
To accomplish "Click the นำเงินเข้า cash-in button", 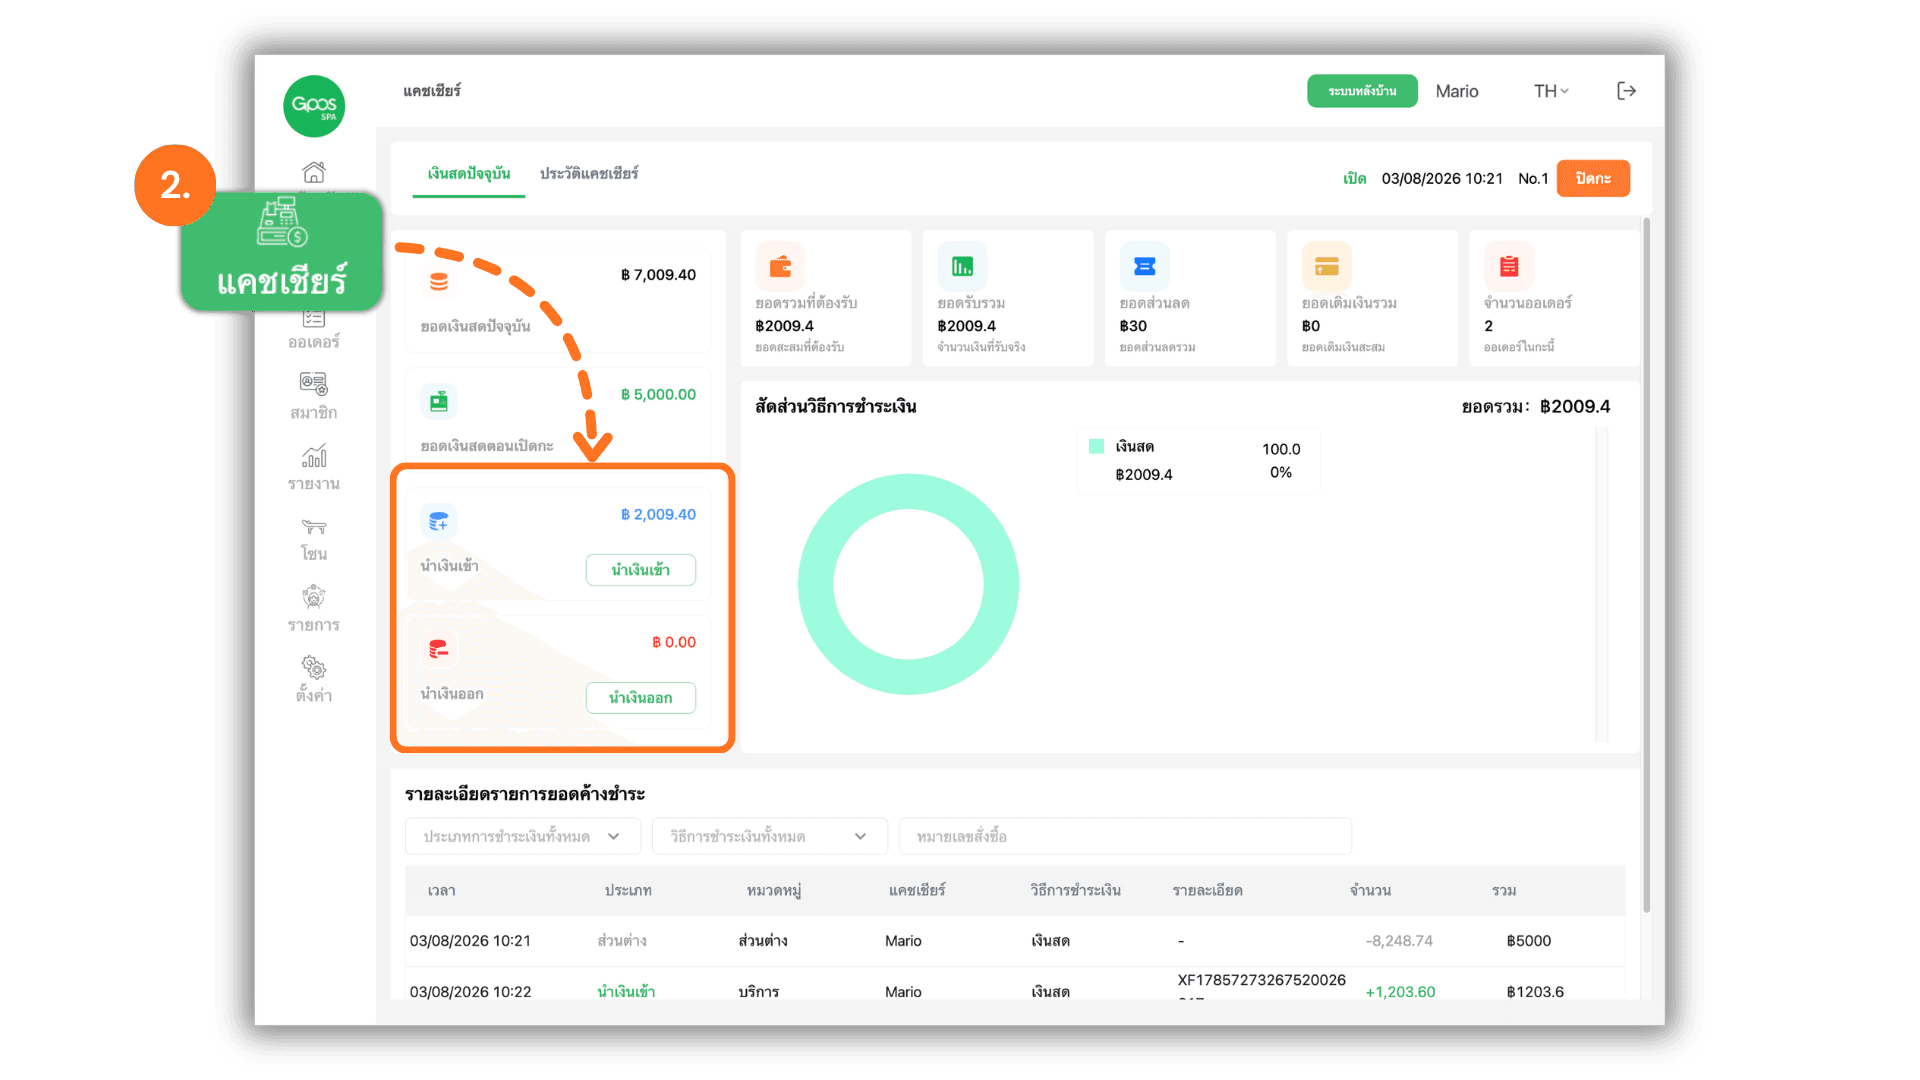I will pos(641,570).
